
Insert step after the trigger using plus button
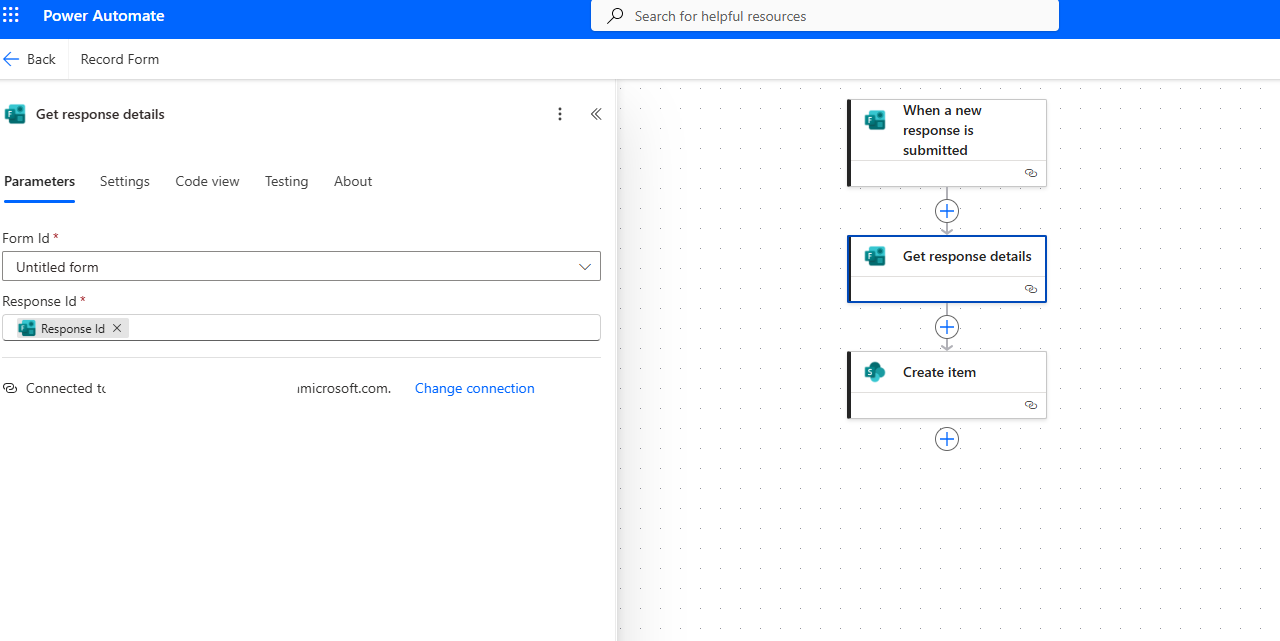947,211
